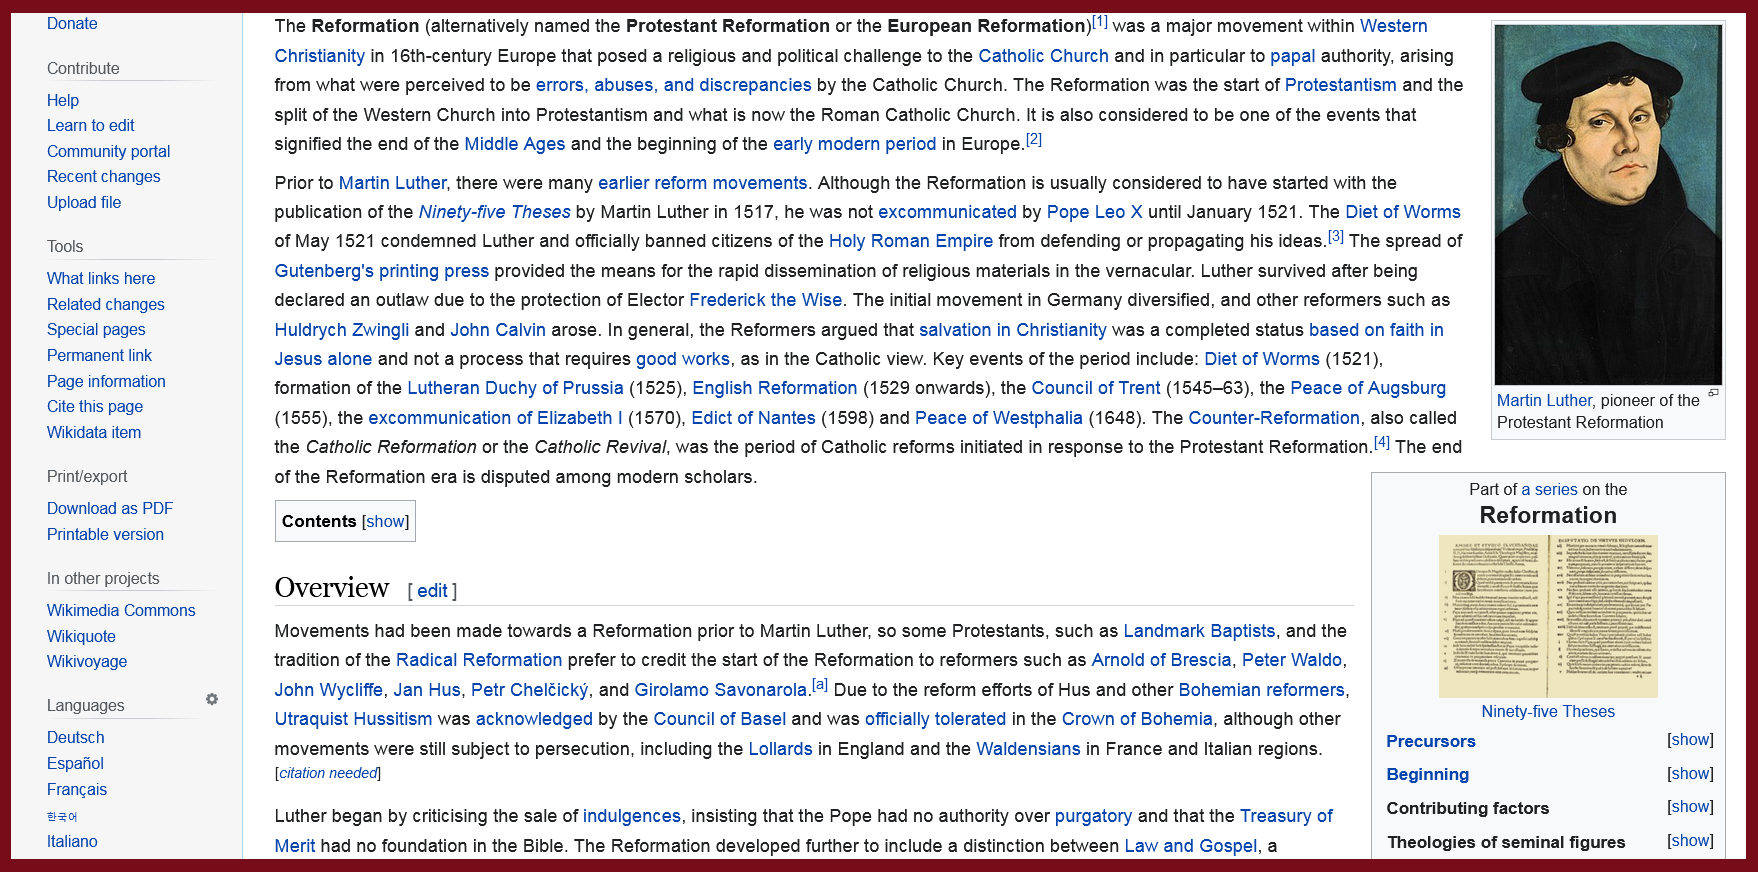Follow the Frederick the Wise link
The height and width of the screenshot is (872, 1758).
pos(766,300)
